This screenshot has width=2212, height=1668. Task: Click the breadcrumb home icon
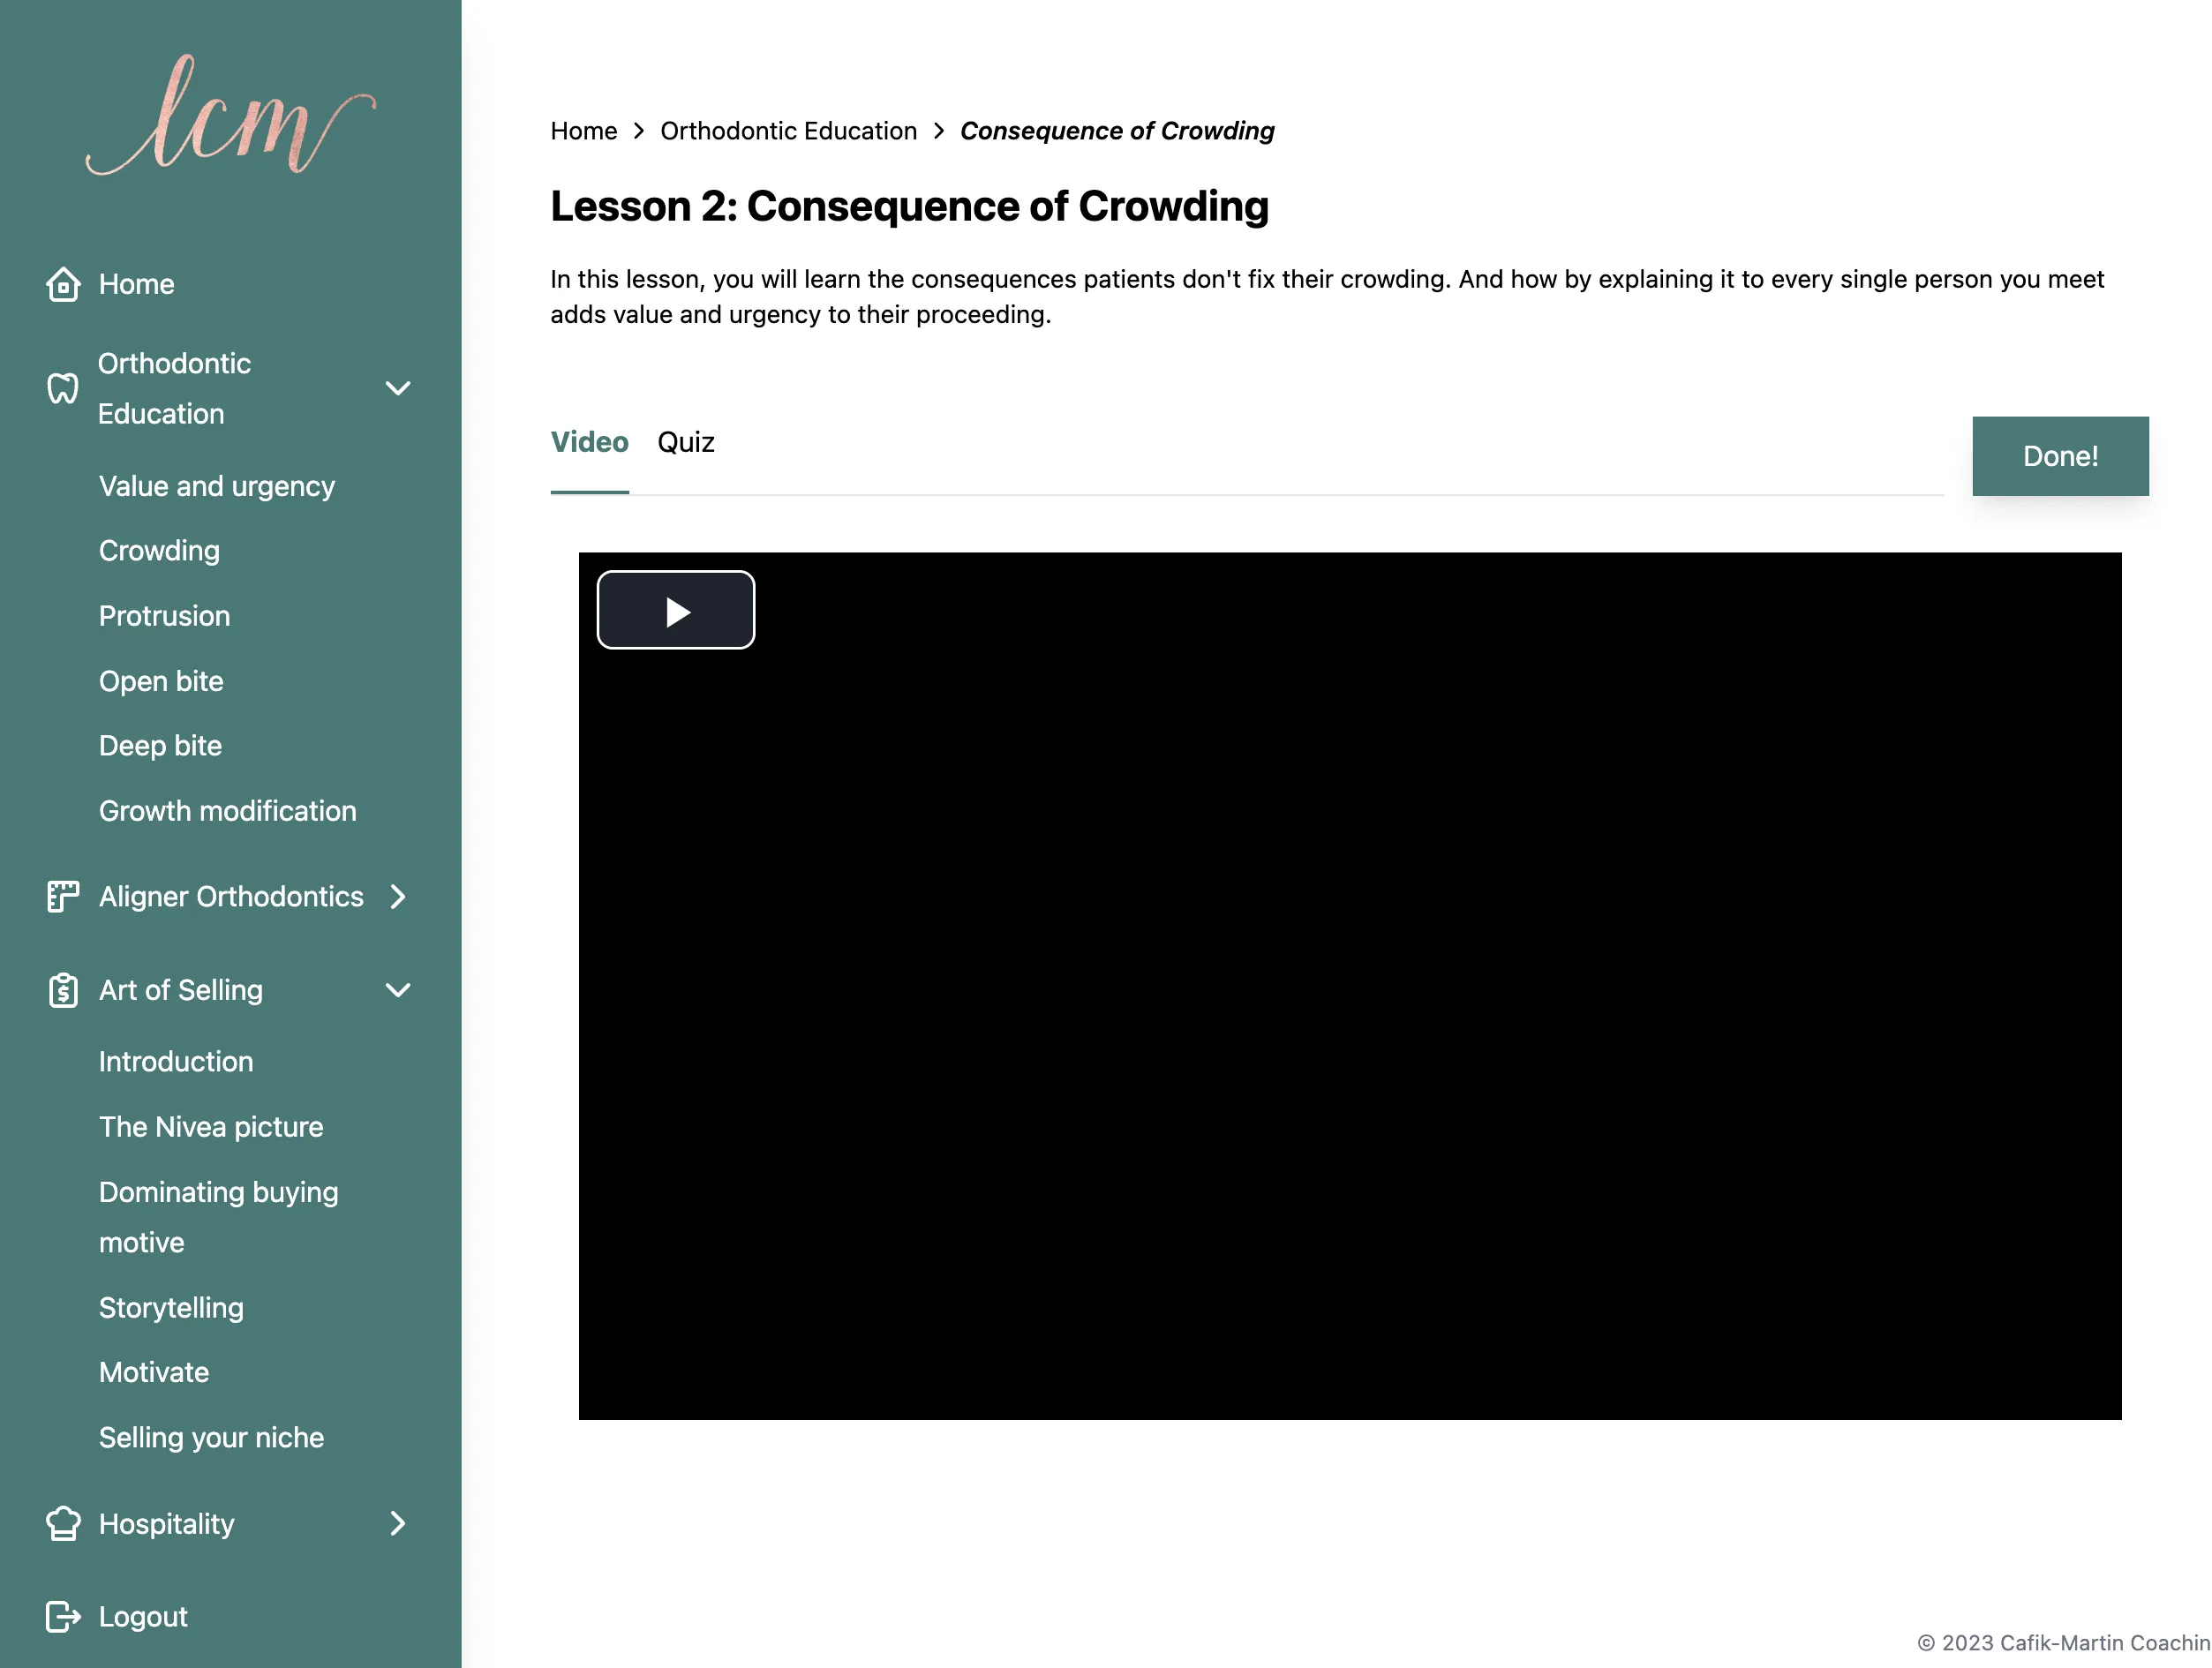tap(583, 130)
